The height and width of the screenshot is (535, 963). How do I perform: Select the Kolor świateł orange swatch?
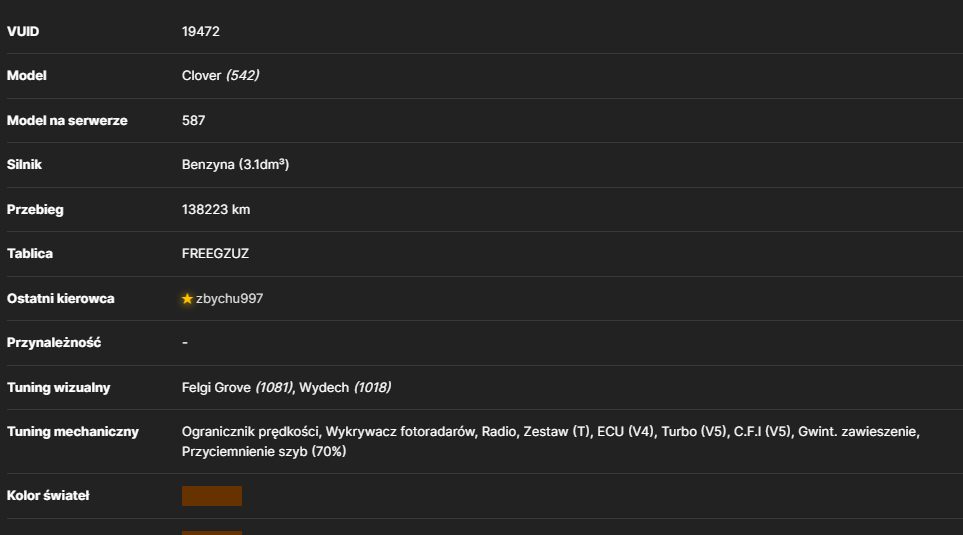click(212, 496)
